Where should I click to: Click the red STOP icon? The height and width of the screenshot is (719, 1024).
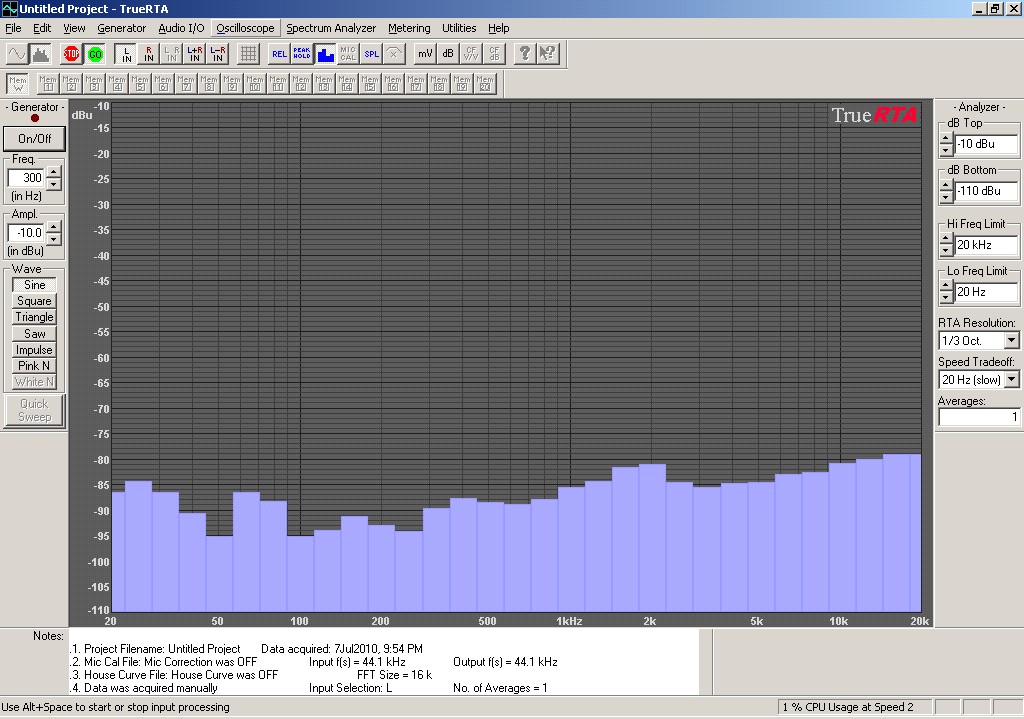pyautogui.click(x=72, y=54)
